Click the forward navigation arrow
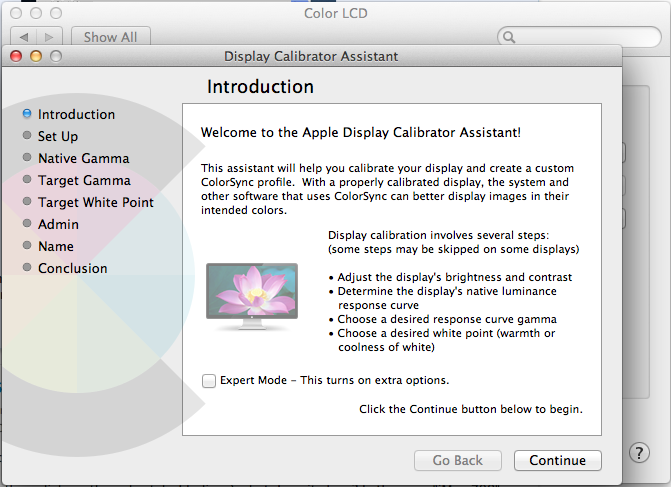671x487 pixels. coord(51,37)
